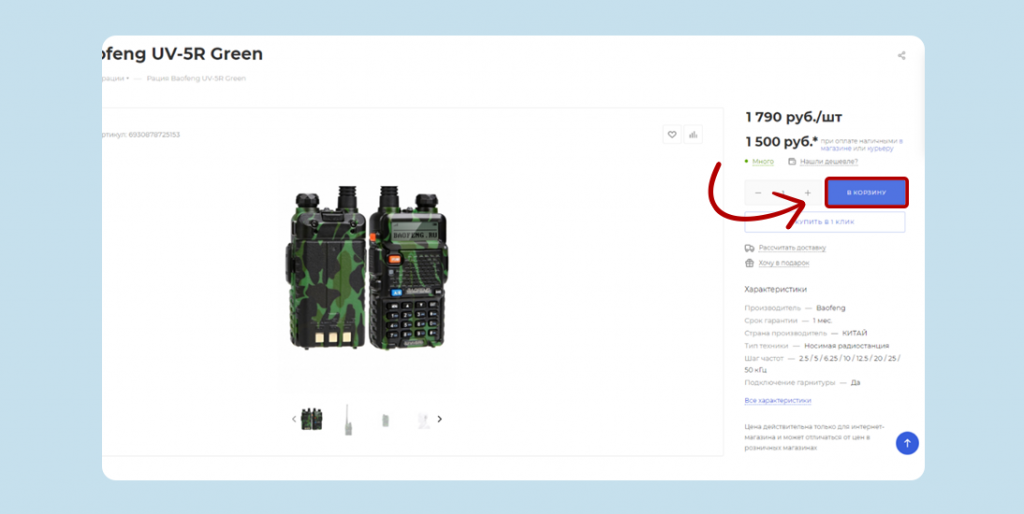This screenshot has width=1024, height=514.
Task: Click the 'Характеристики' heading
Action: (775, 289)
